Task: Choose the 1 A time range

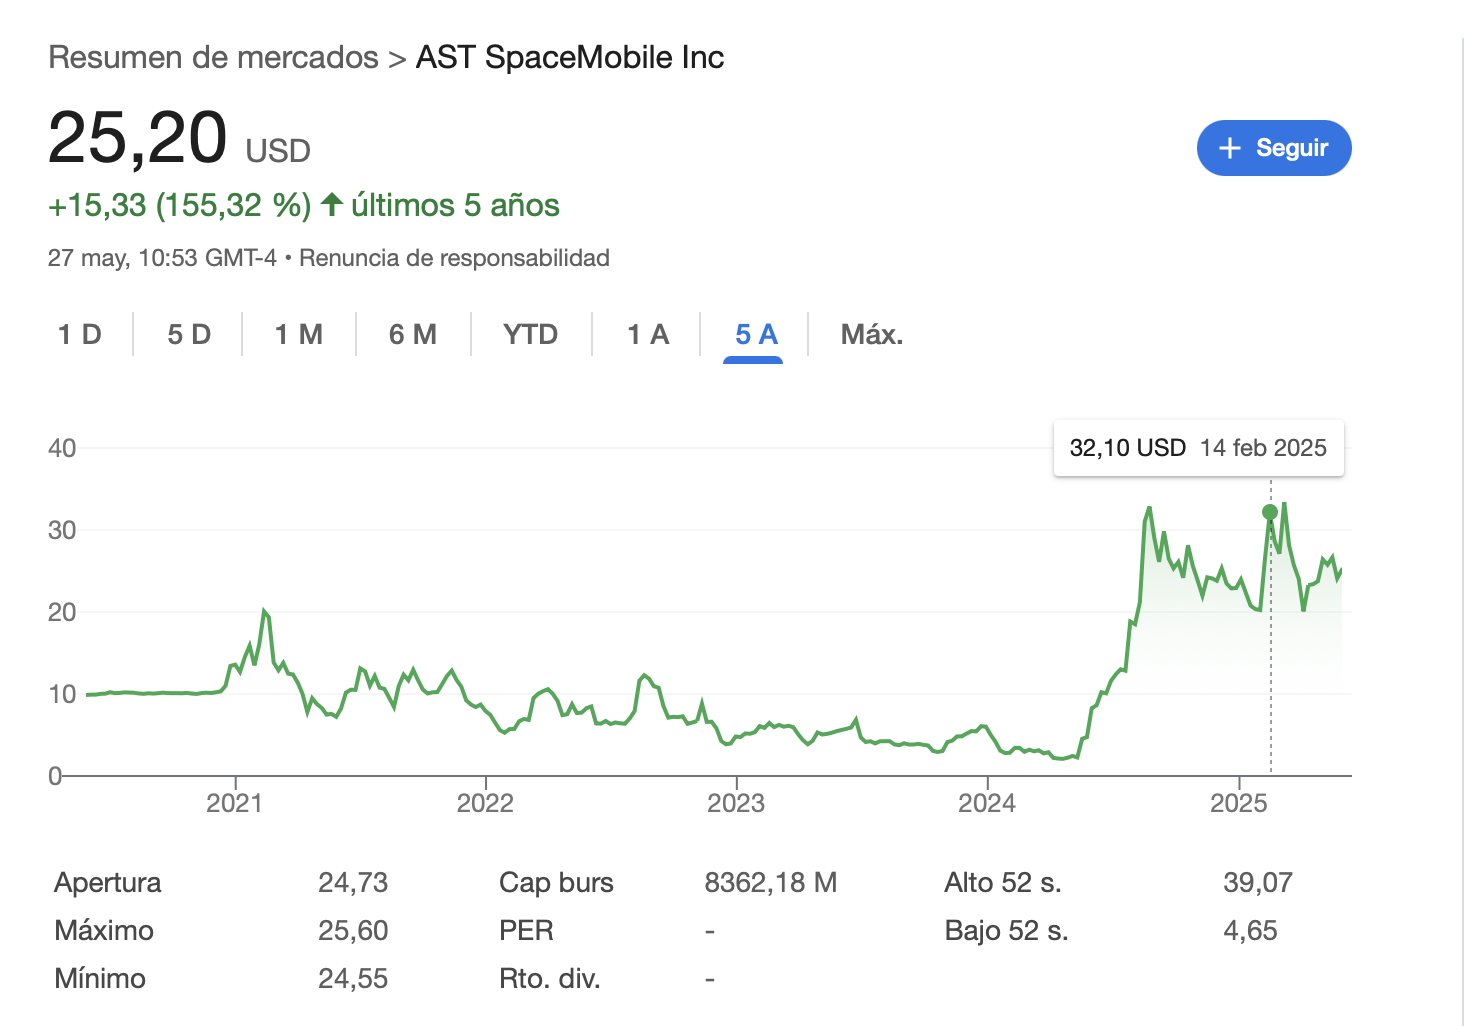Action: click(648, 334)
